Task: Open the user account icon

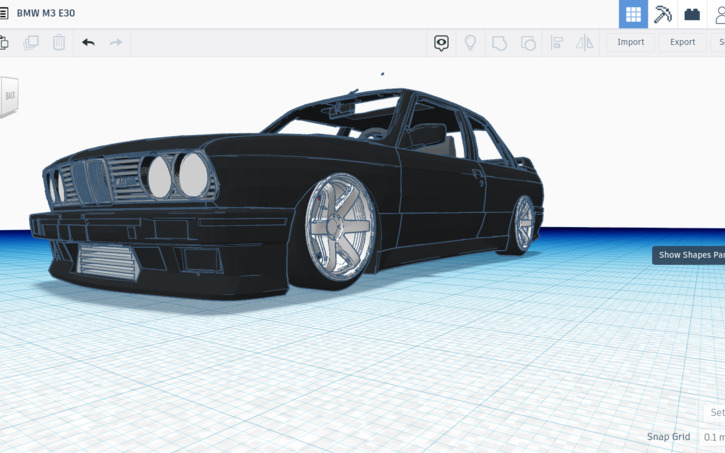Action: coord(719,14)
